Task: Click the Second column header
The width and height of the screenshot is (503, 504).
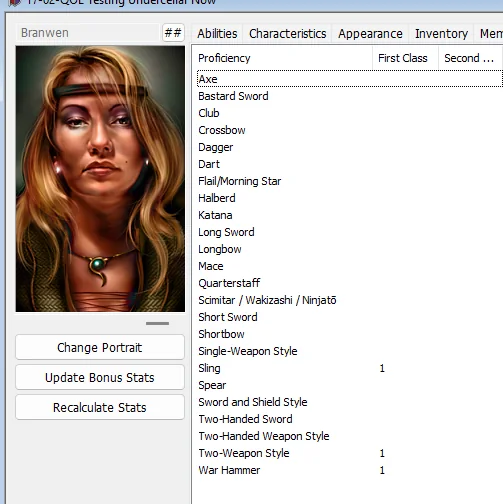Action: click(x=470, y=58)
